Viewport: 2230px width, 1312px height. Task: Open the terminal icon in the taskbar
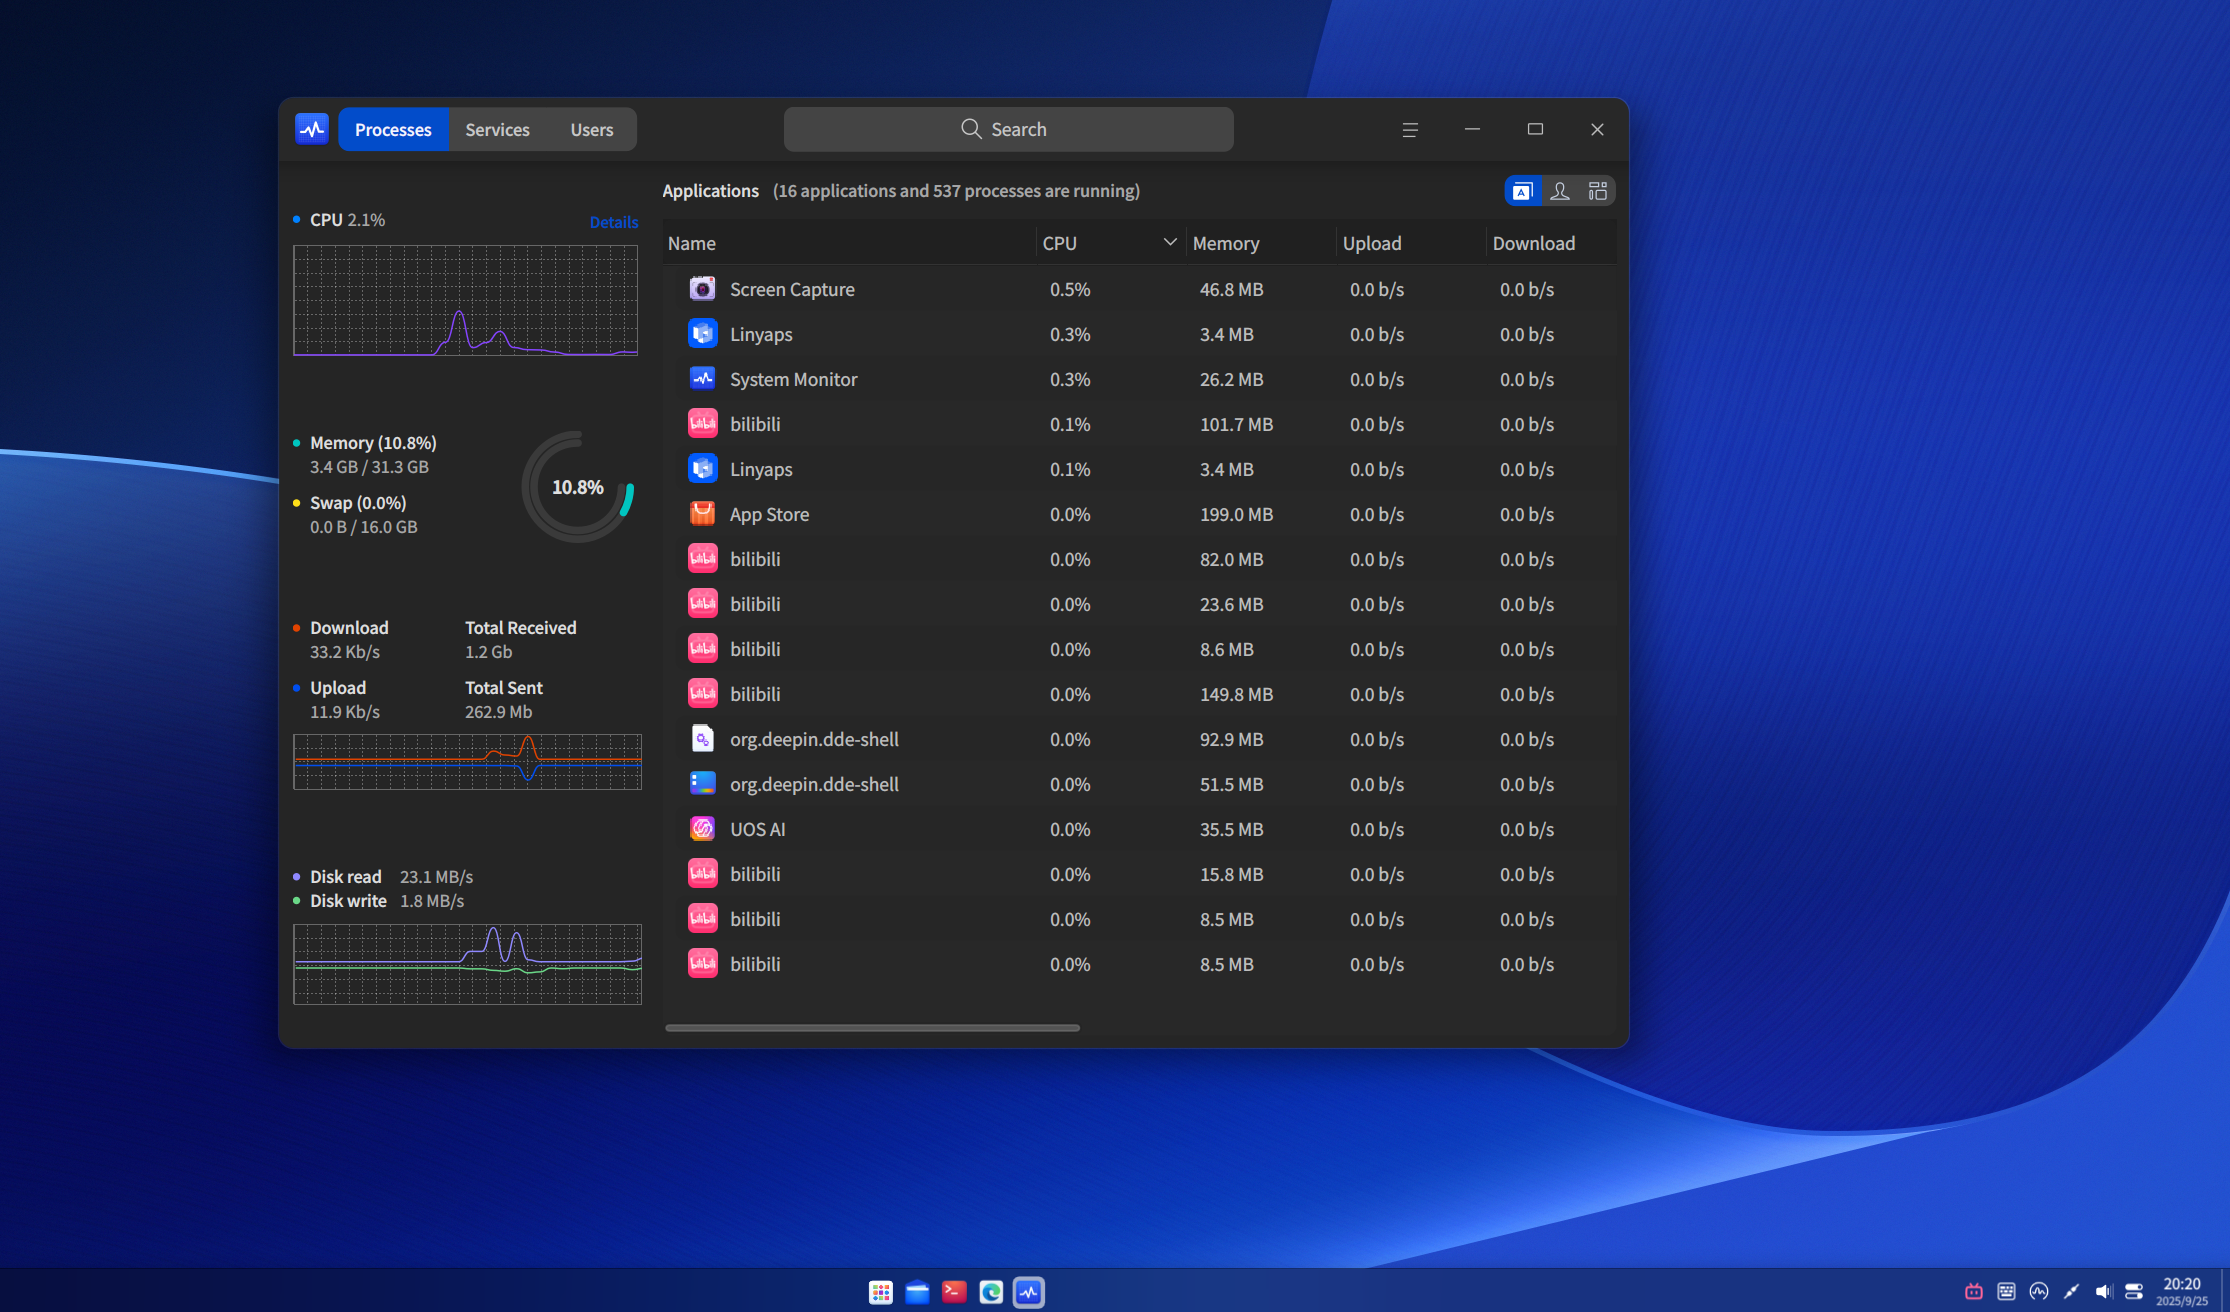954,1292
